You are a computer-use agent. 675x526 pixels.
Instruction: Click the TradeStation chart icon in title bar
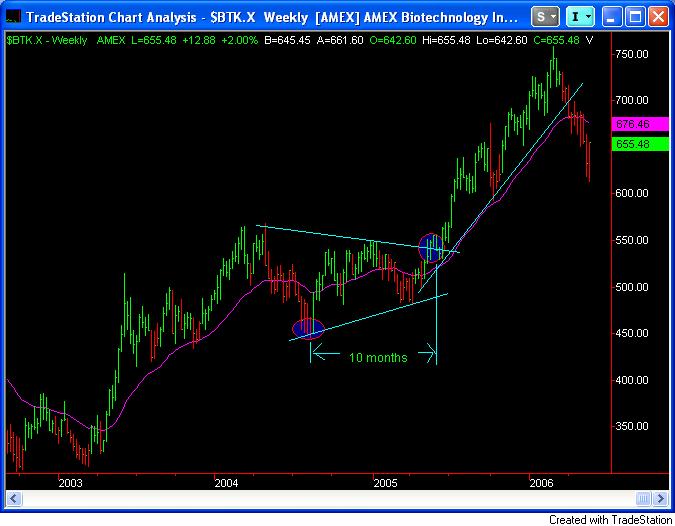click(x=13, y=17)
